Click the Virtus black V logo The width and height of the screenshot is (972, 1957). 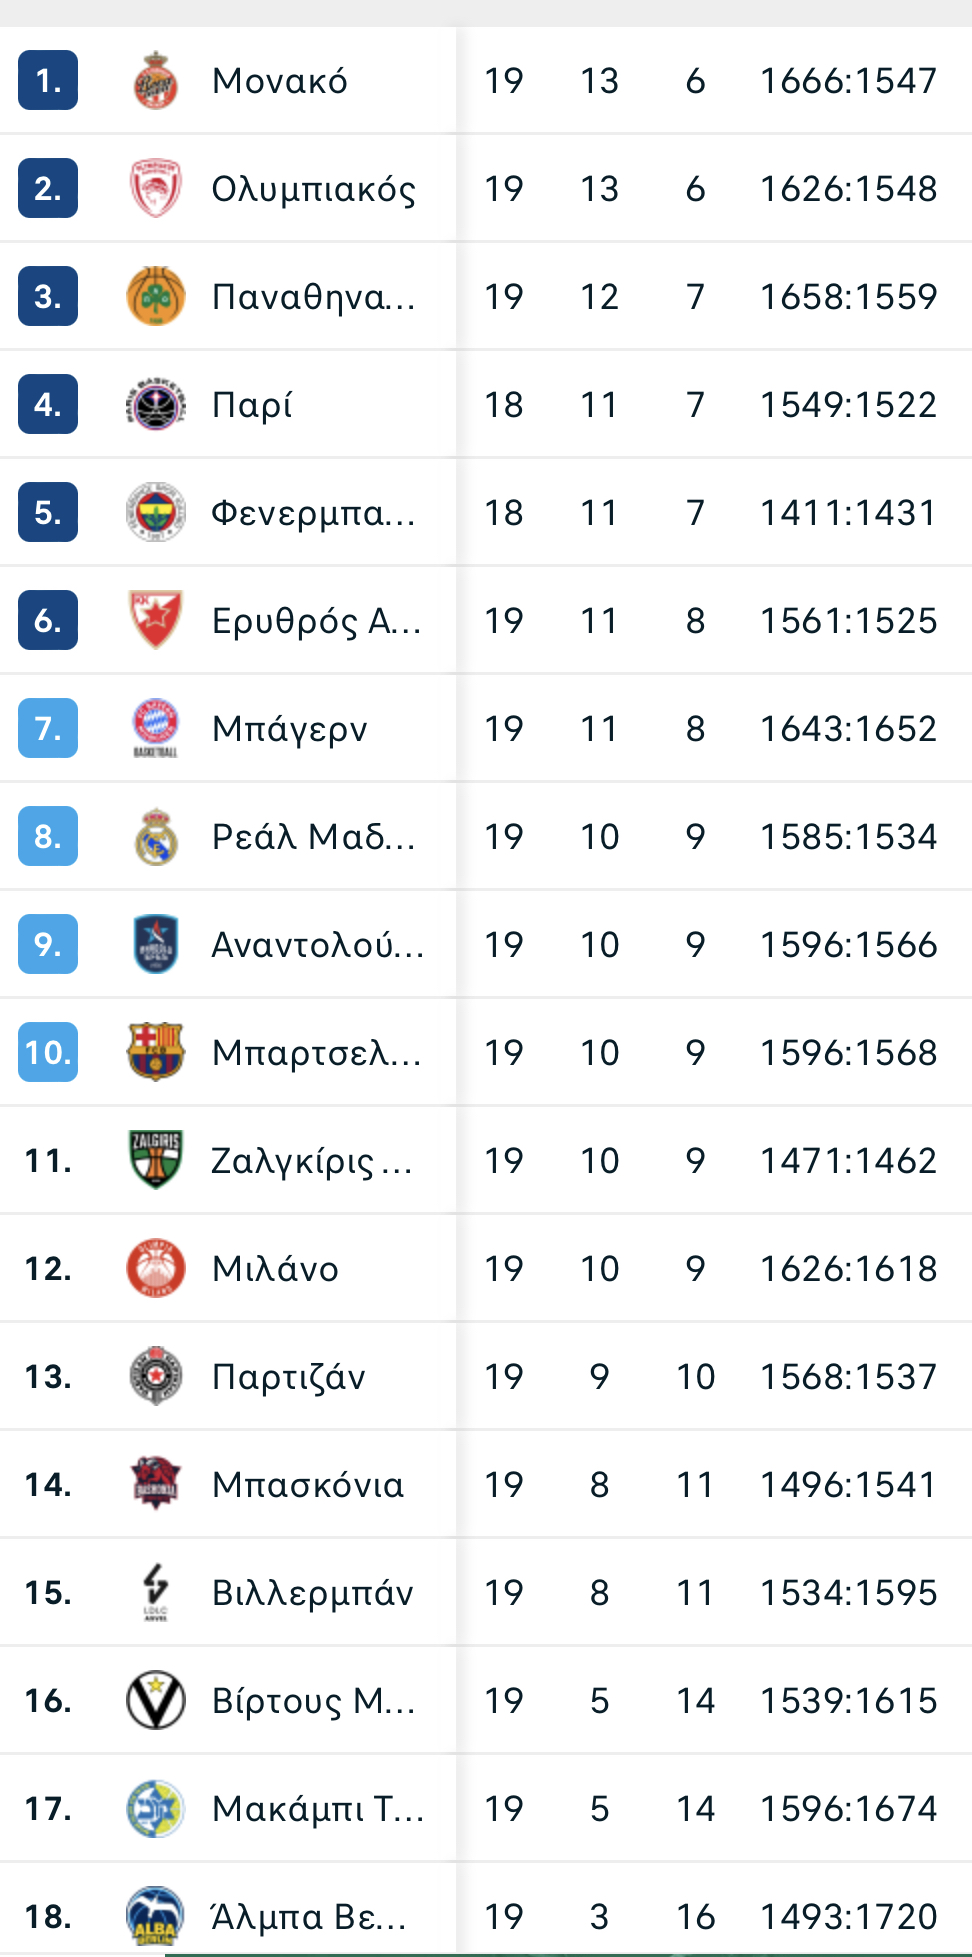155,1700
